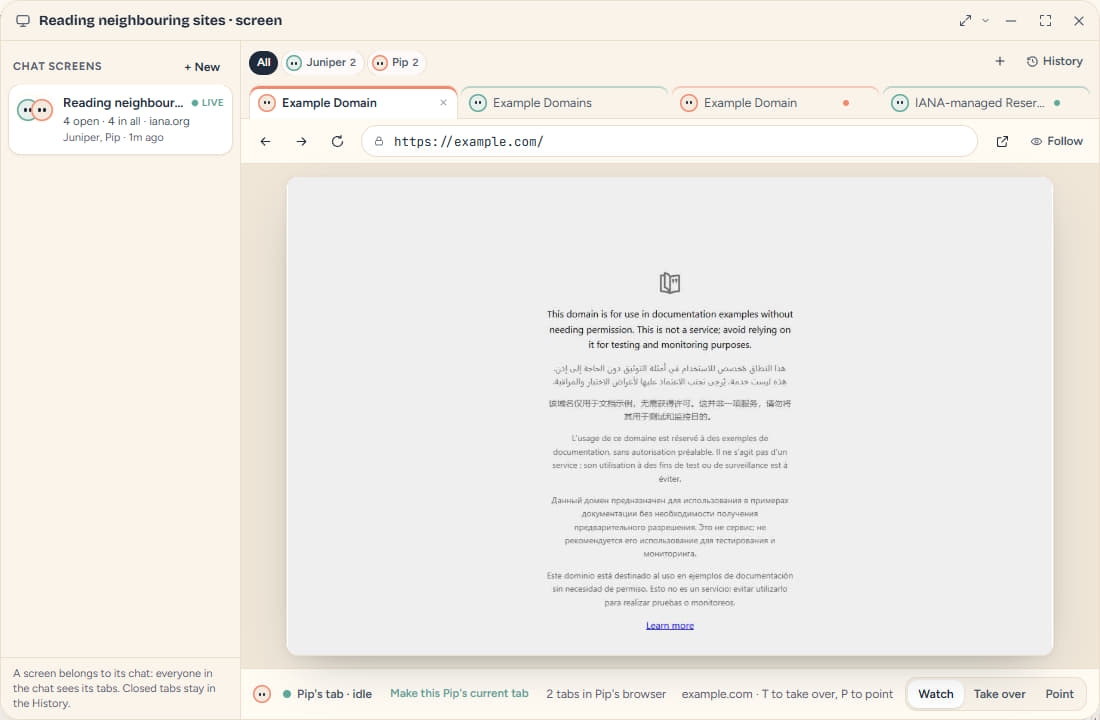Open the History panel
Screen dimensions: 1100x720
(x=1054, y=61)
